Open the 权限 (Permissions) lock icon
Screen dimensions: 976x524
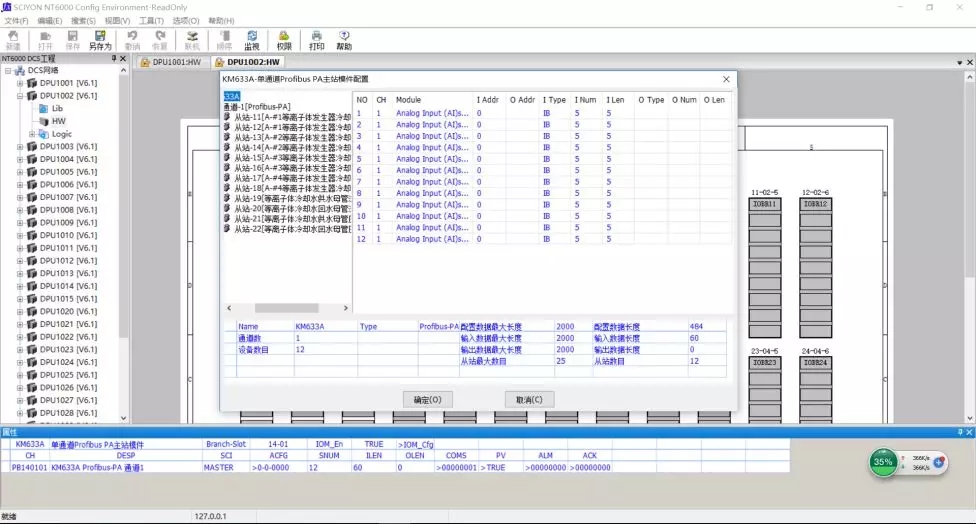click(x=284, y=36)
